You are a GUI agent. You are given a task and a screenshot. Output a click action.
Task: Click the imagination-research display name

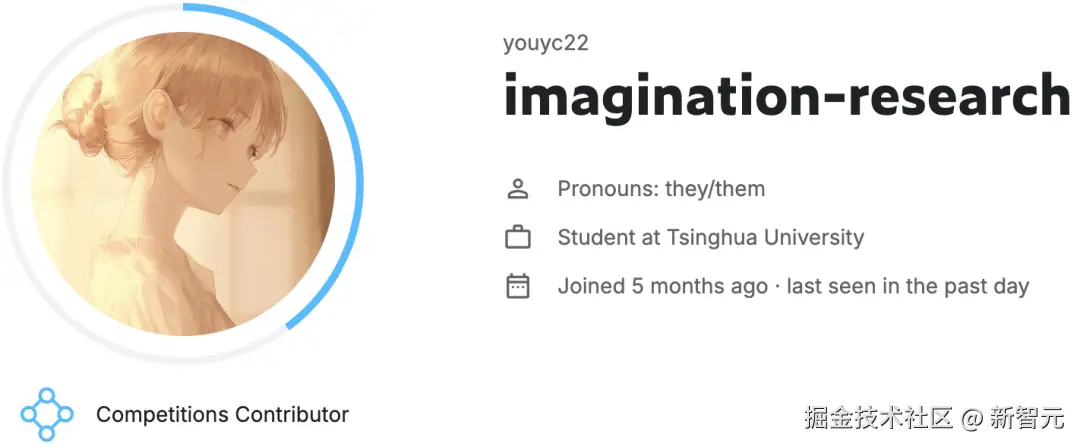pyautogui.click(x=786, y=95)
